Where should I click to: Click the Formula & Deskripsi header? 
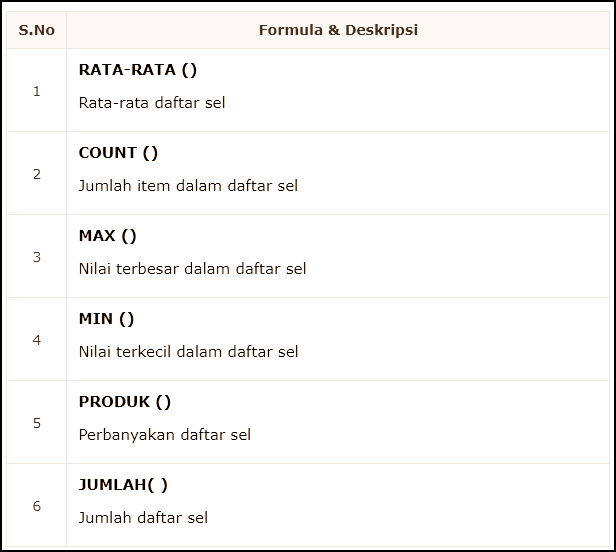click(x=338, y=30)
